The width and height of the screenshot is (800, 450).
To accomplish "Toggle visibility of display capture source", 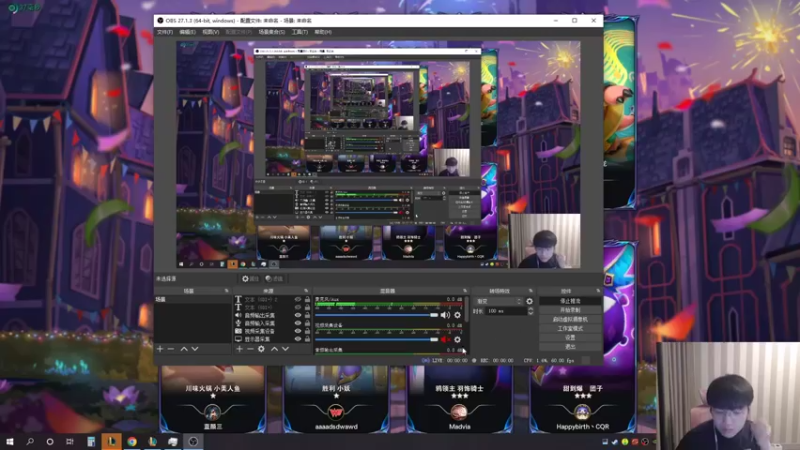I will click(x=298, y=339).
